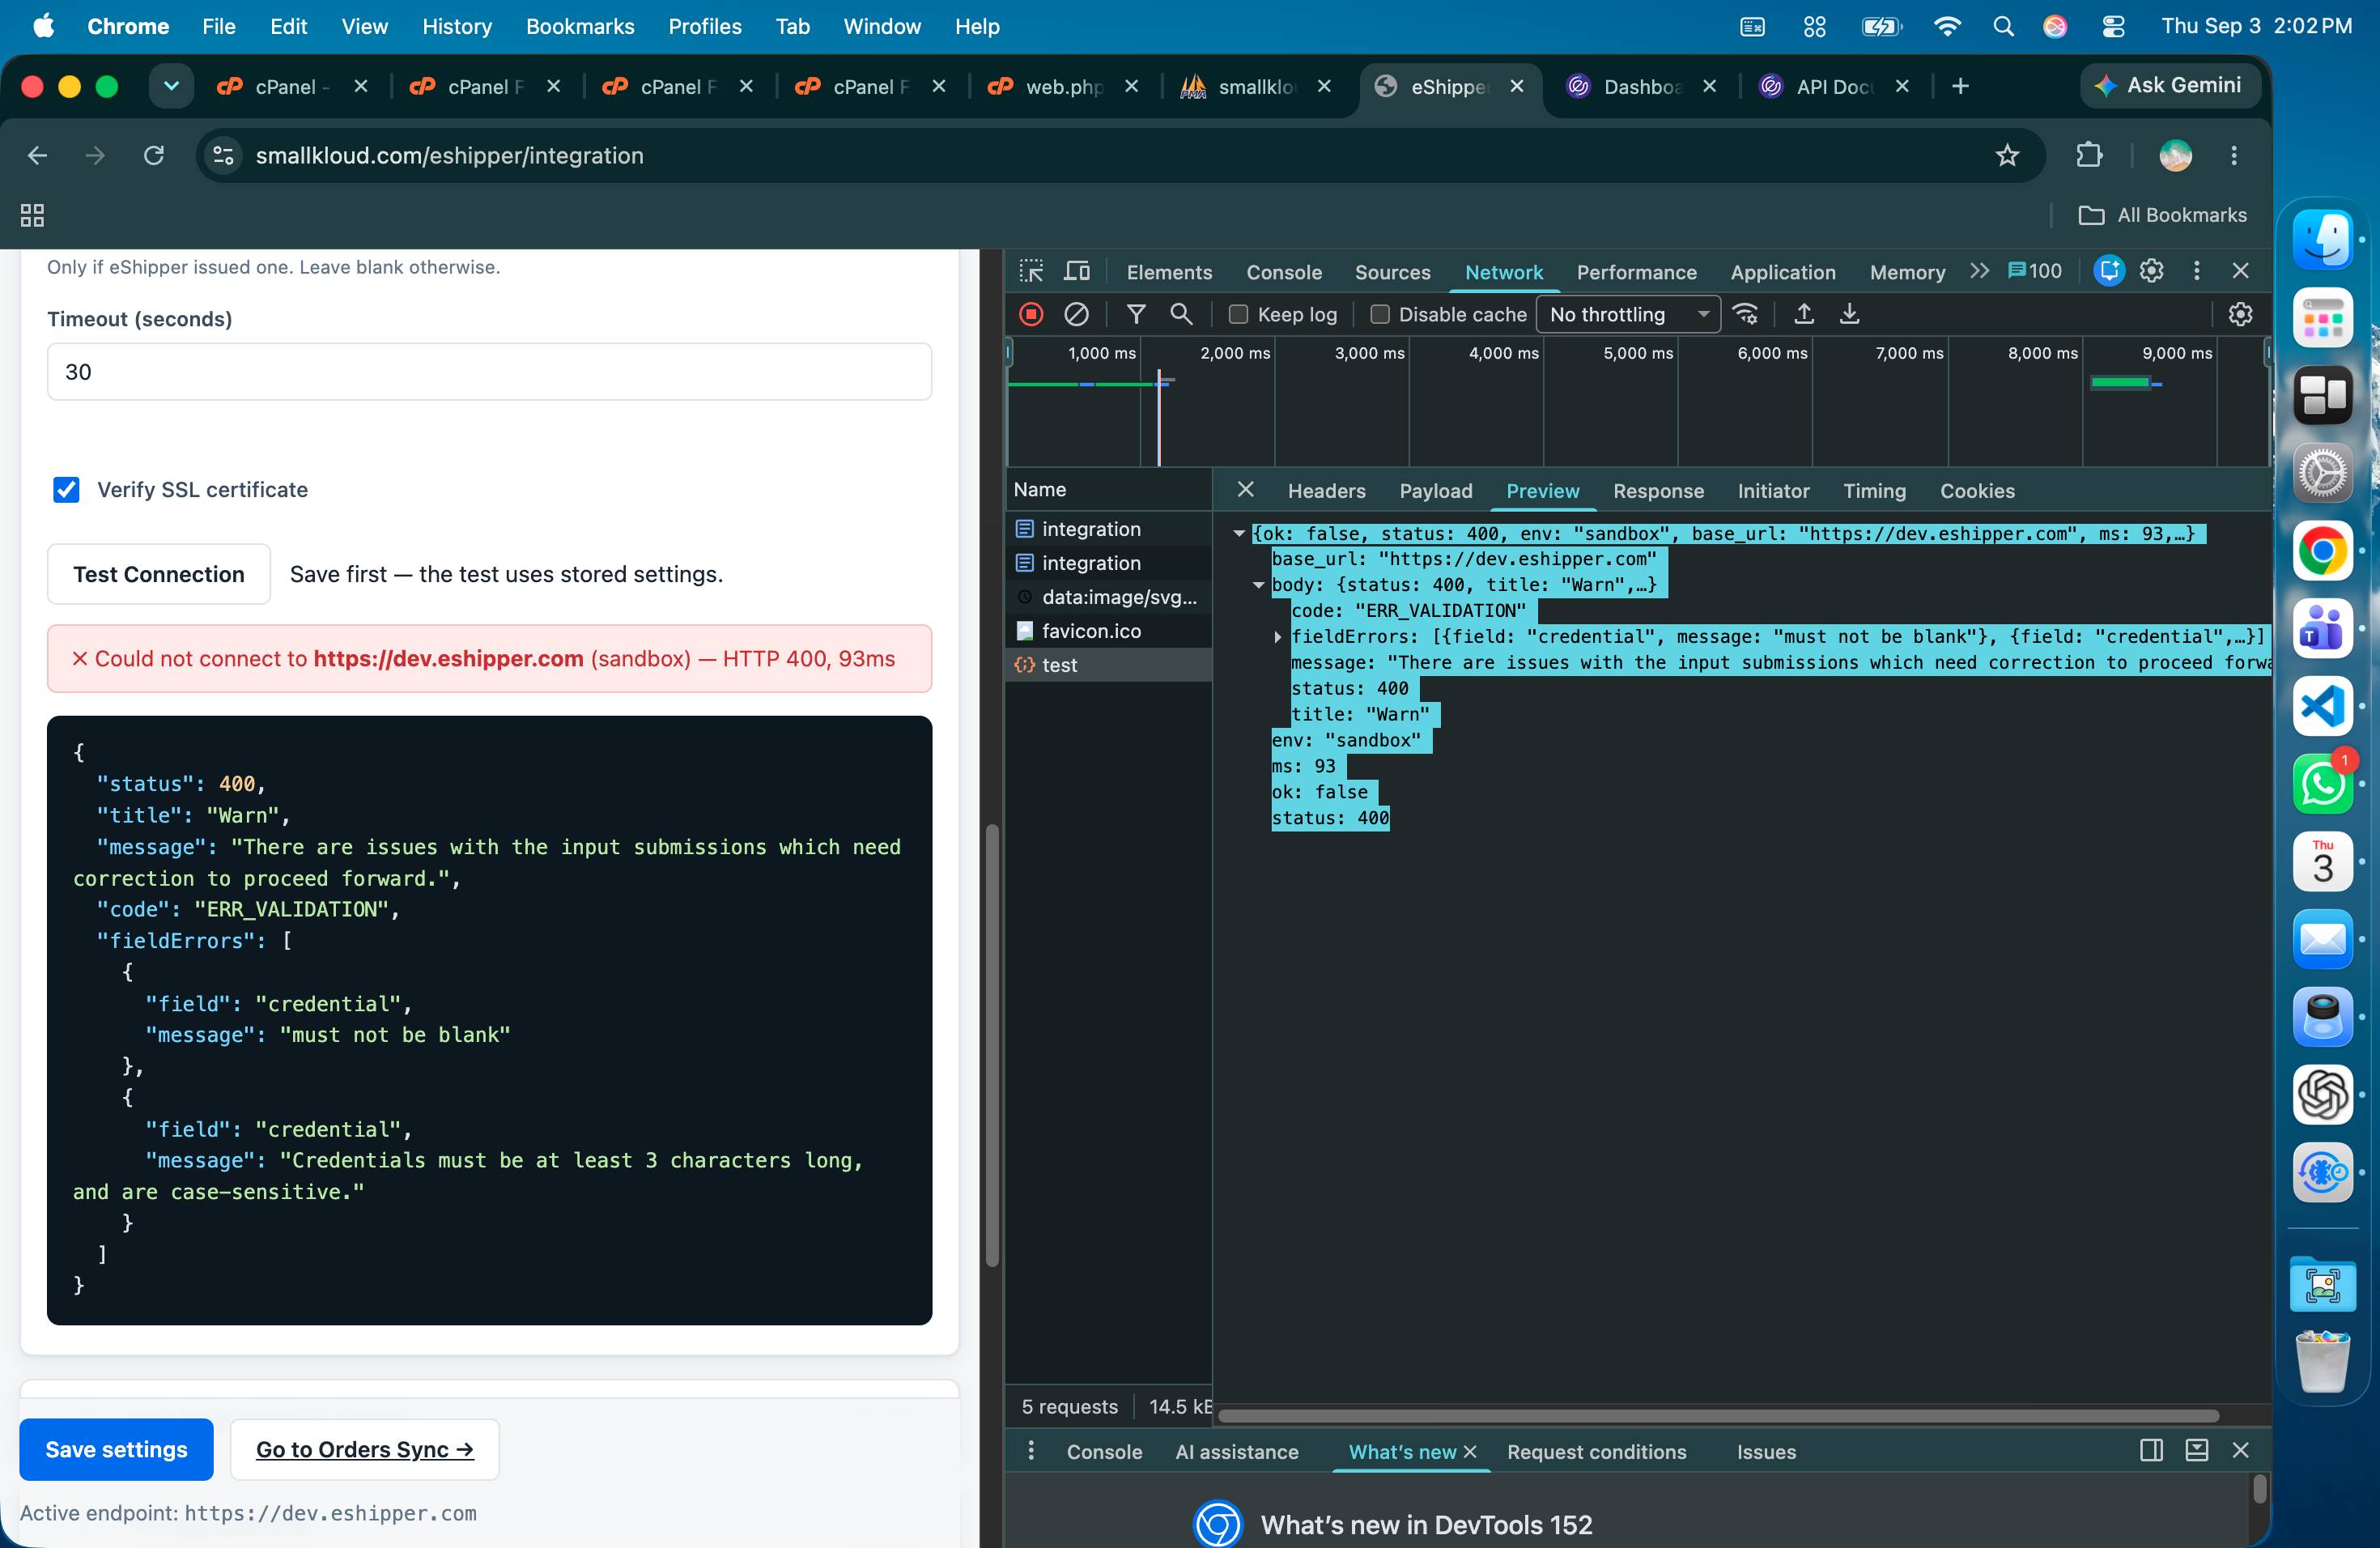2380x1548 pixels.
Task: Open network search magnifier
Action: click(1181, 314)
